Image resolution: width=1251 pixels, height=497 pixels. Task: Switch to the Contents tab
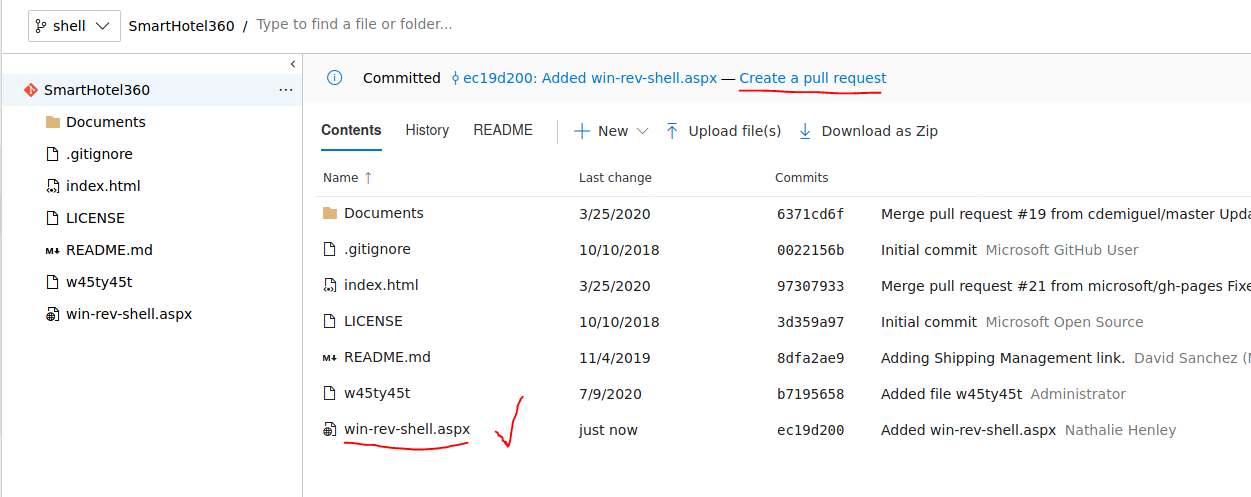[351, 130]
